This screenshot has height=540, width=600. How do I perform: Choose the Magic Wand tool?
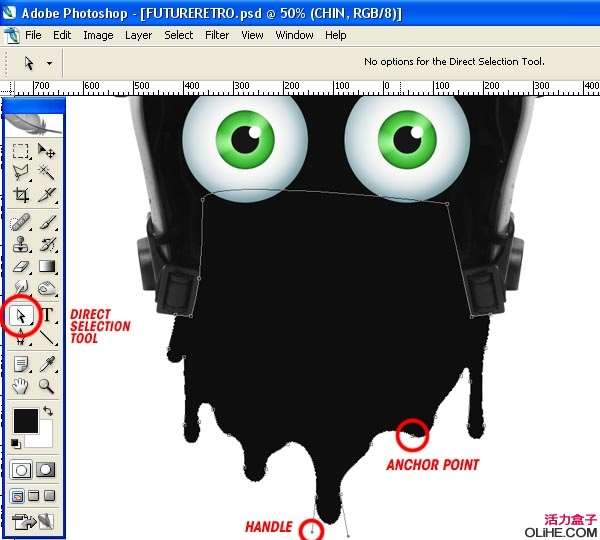[47, 173]
